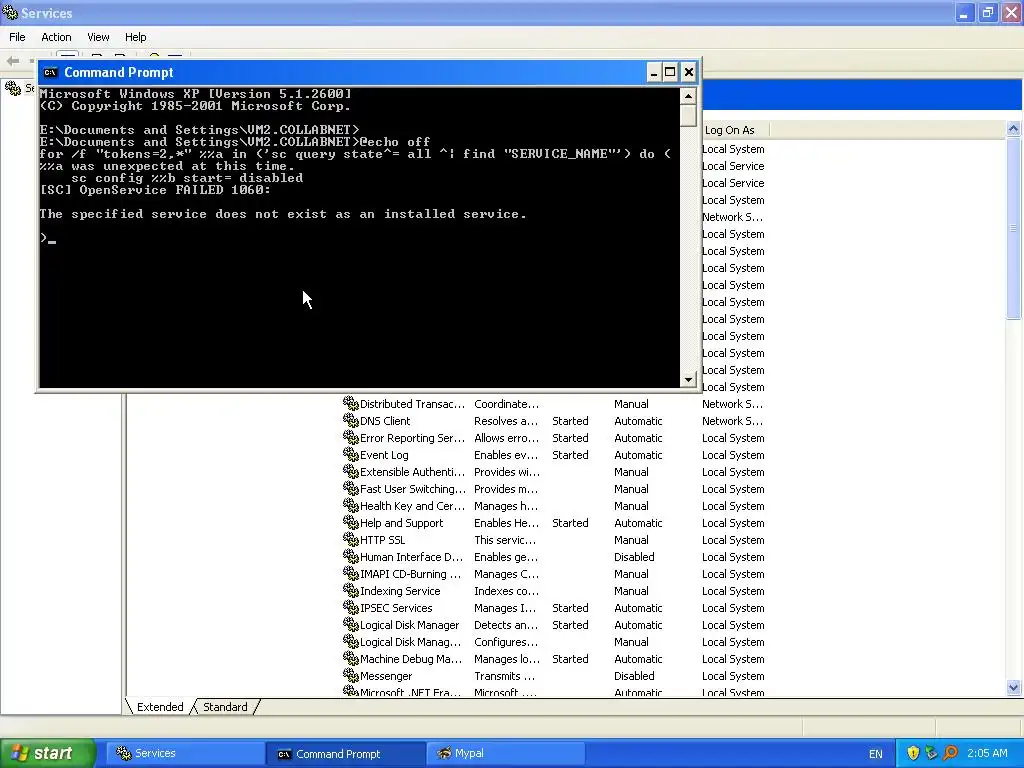The image size is (1024, 768).
Task: Switch to Mypal taskbar button
Action: point(505,753)
